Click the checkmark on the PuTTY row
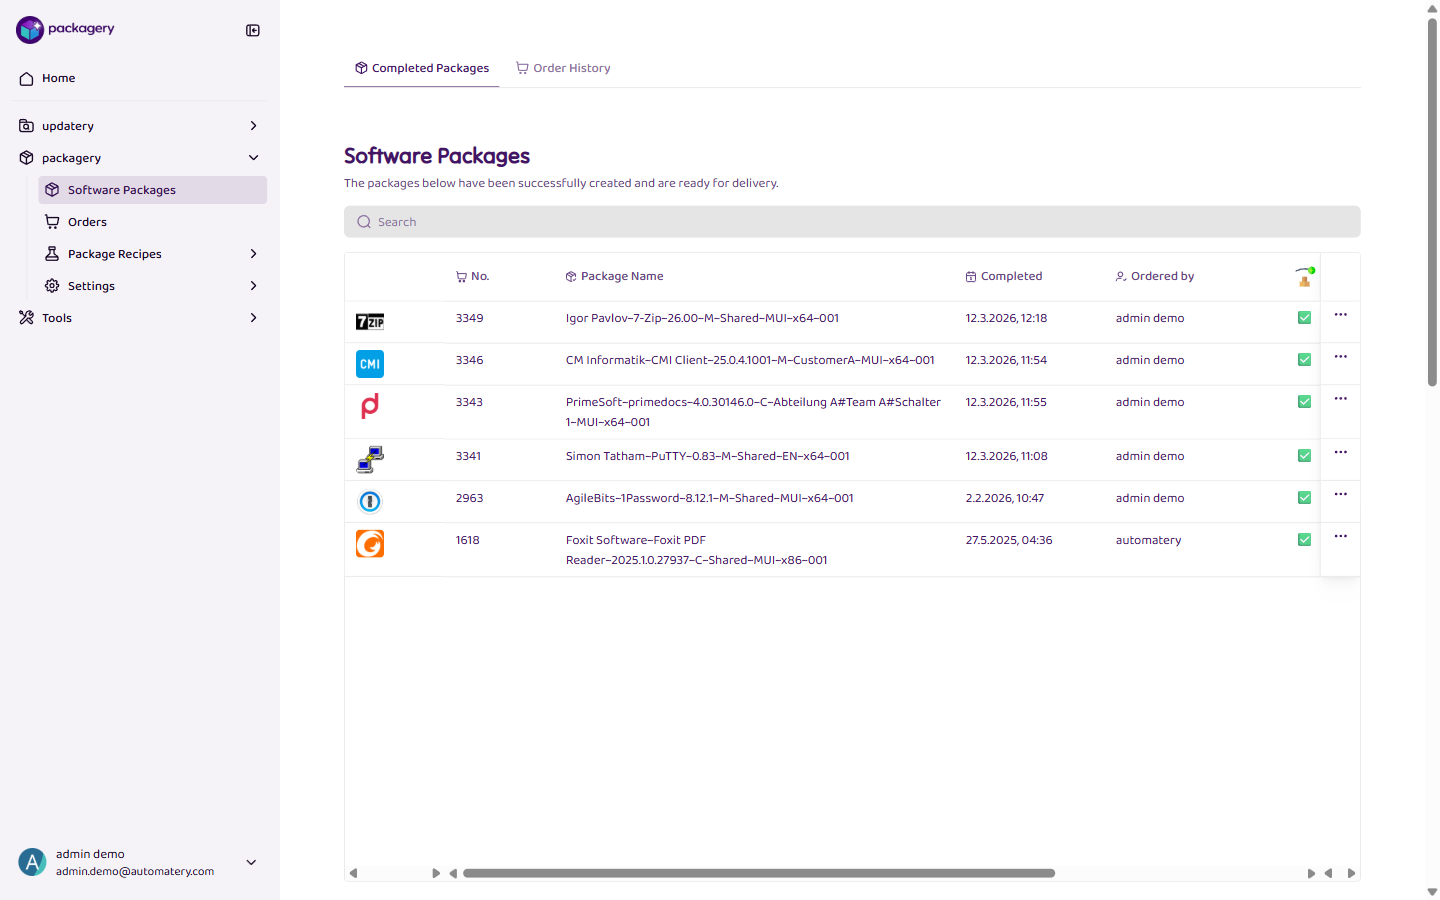 1304,454
